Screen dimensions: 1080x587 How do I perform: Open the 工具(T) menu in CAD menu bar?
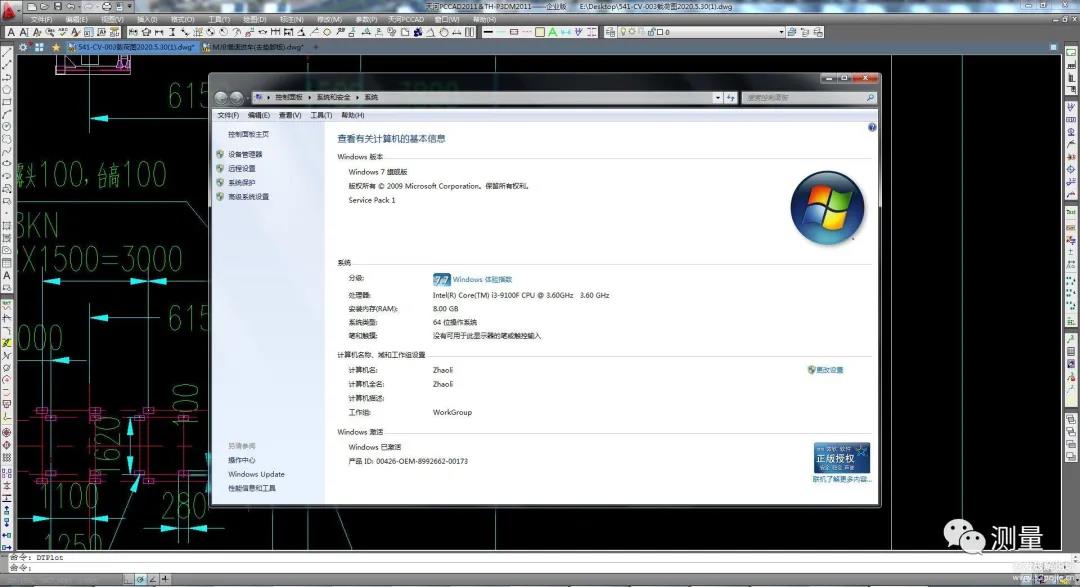[219, 19]
